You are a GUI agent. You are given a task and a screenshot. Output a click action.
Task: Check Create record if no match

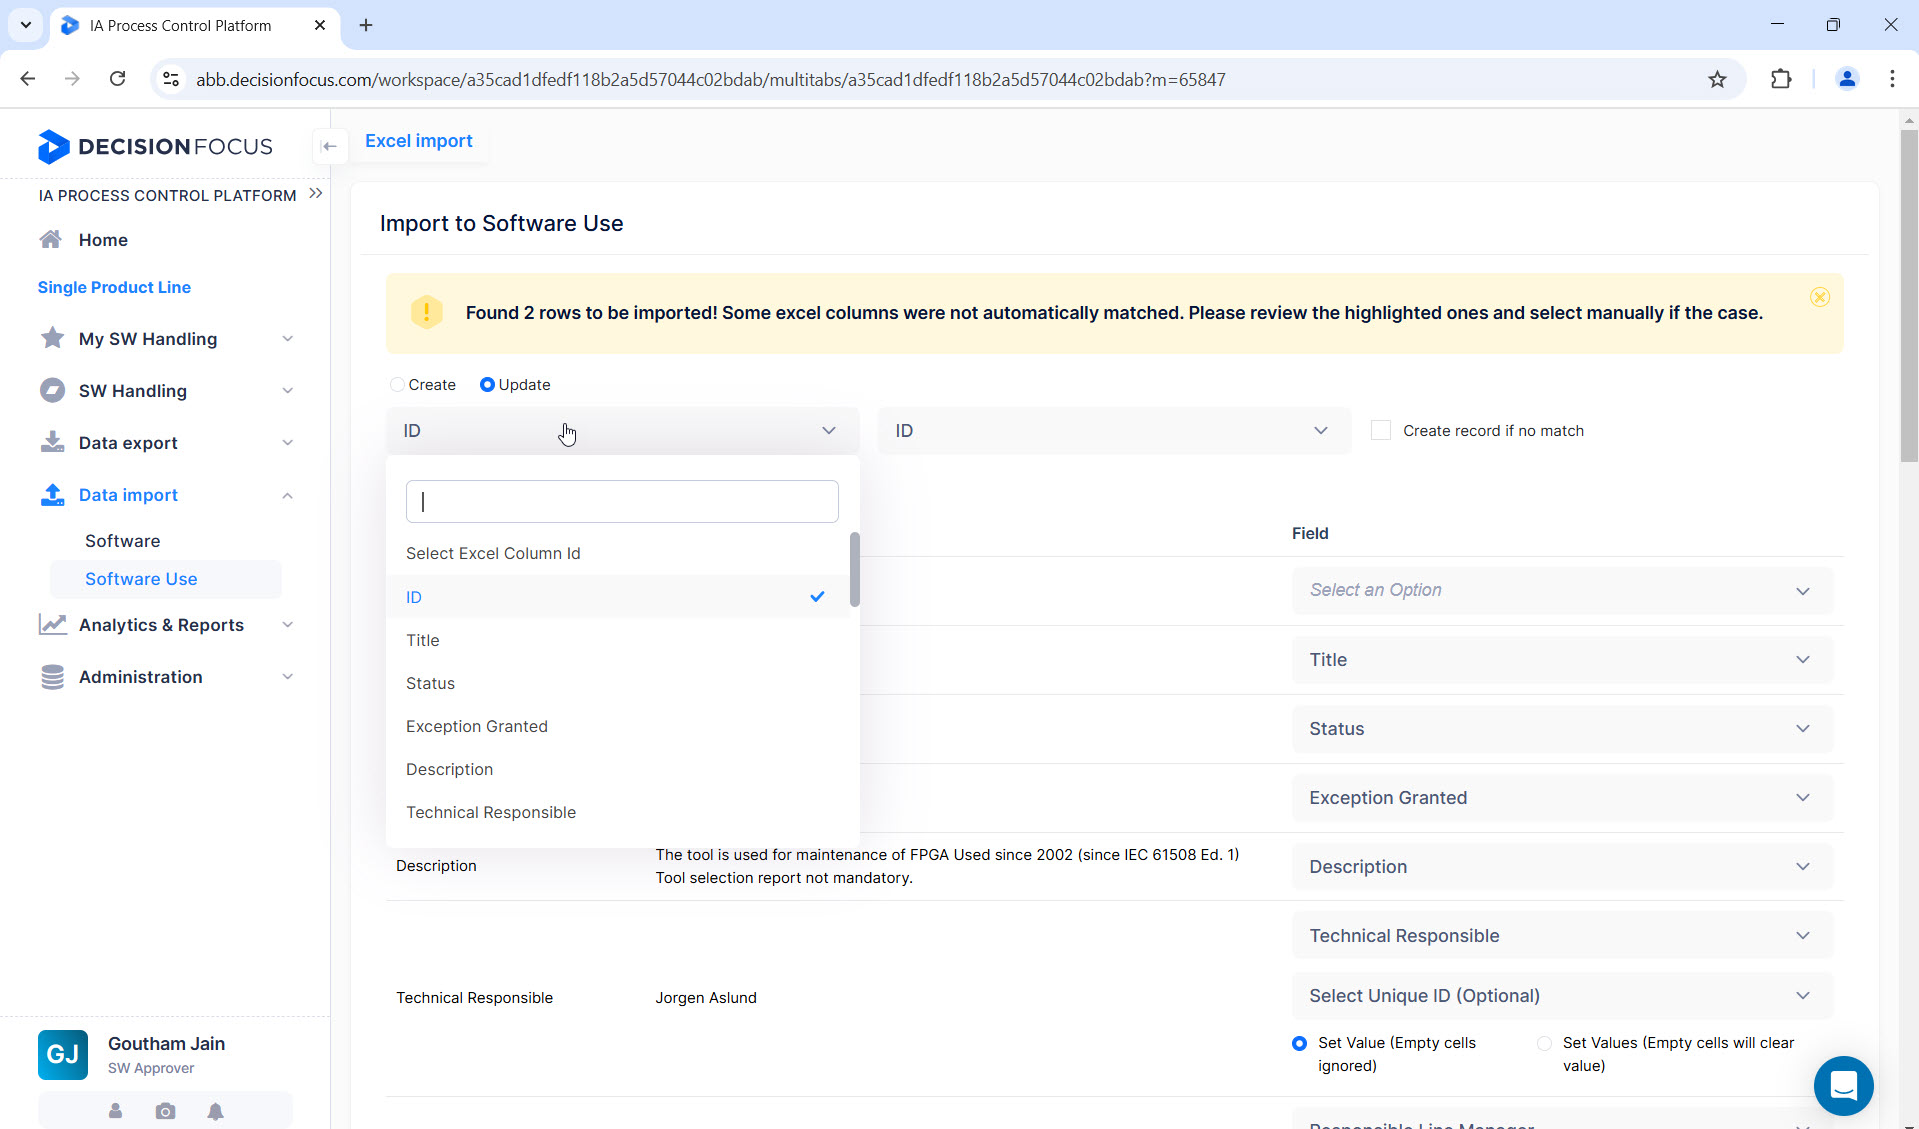pyautogui.click(x=1380, y=430)
